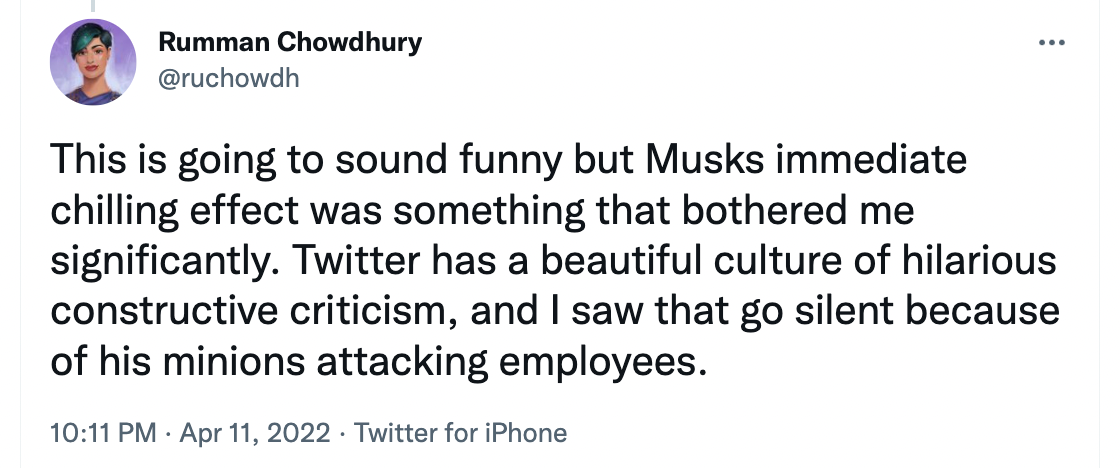
Task: Open the Rumman Chowdhury display name link
Action: coord(290,43)
